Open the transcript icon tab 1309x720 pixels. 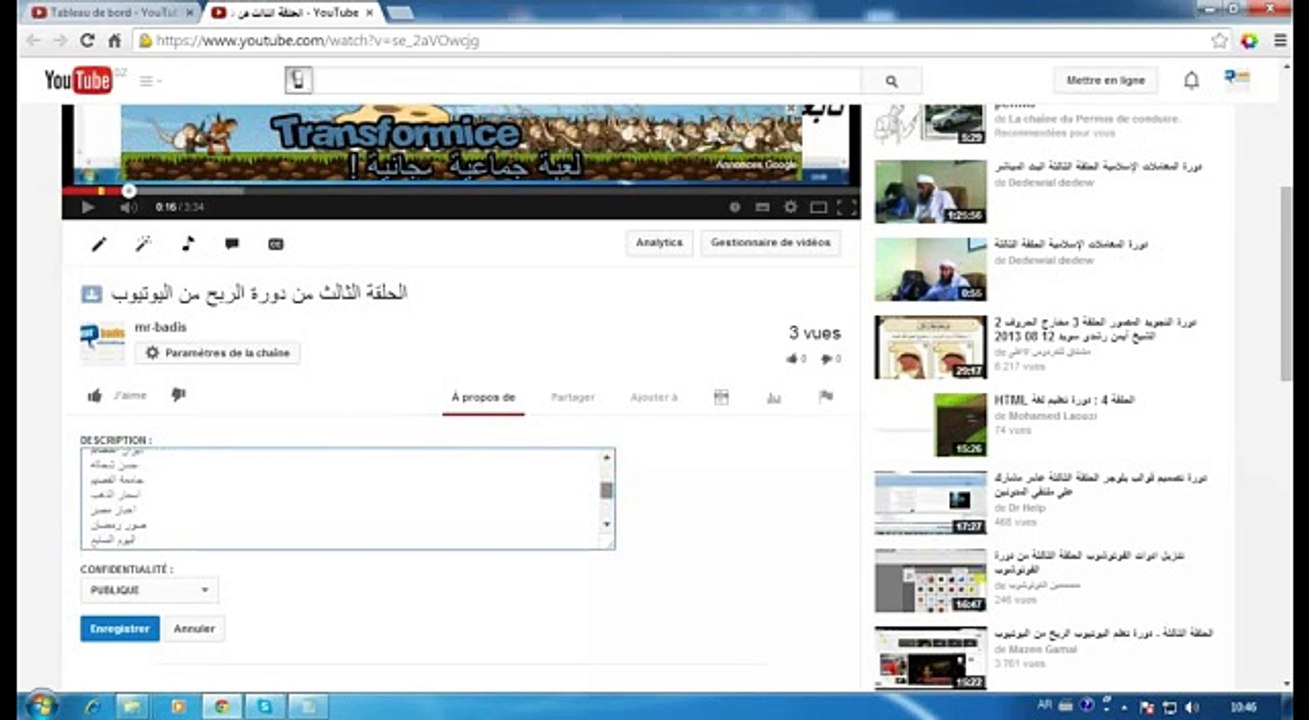click(721, 397)
